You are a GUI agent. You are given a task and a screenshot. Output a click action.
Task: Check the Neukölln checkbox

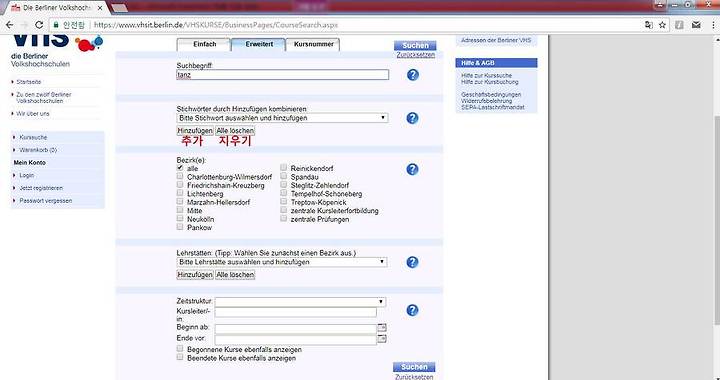pyautogui.click(x=180, y=218)
